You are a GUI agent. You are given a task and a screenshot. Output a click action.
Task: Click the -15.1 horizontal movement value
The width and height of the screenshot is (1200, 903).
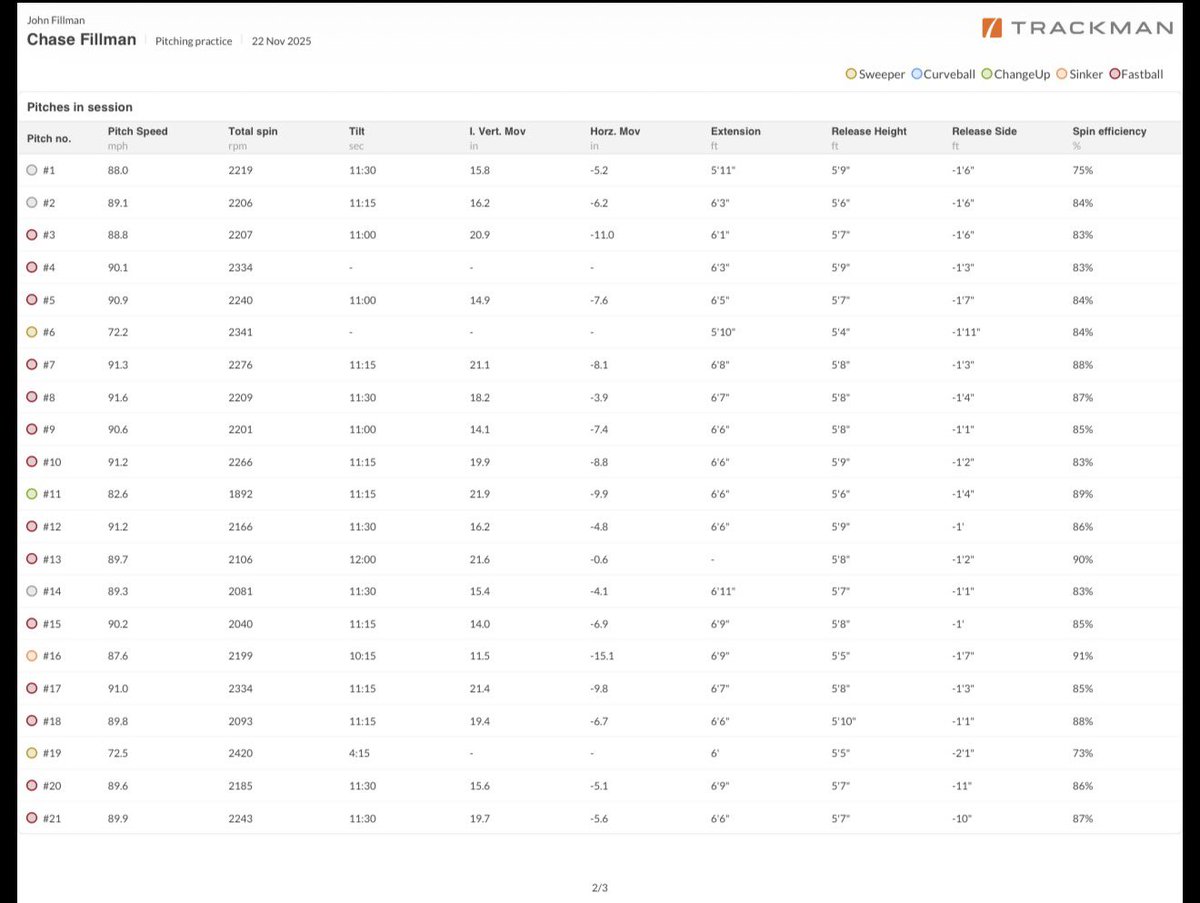click(x=604, y=656)
